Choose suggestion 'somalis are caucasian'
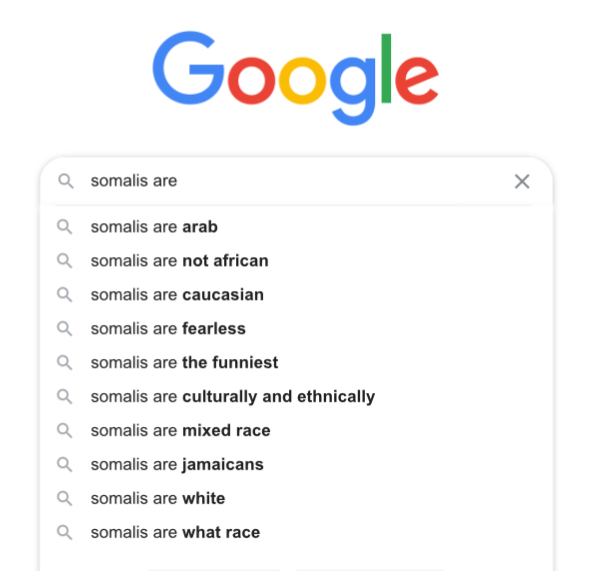592x571 pixels. (296, 295)
